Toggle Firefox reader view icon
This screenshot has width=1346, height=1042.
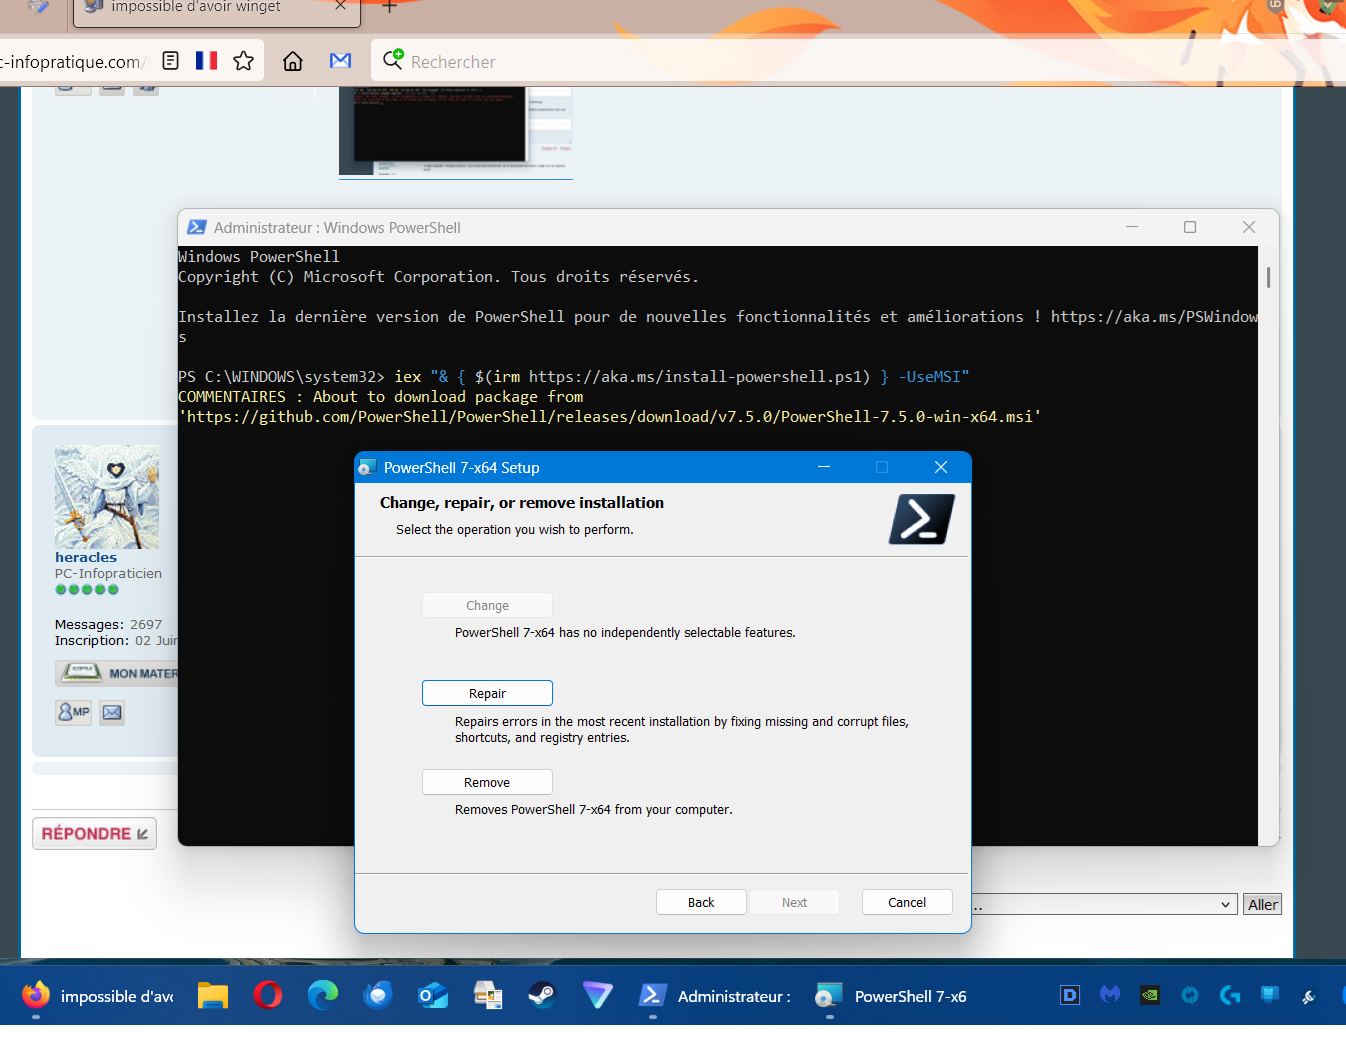click(171, 61)
